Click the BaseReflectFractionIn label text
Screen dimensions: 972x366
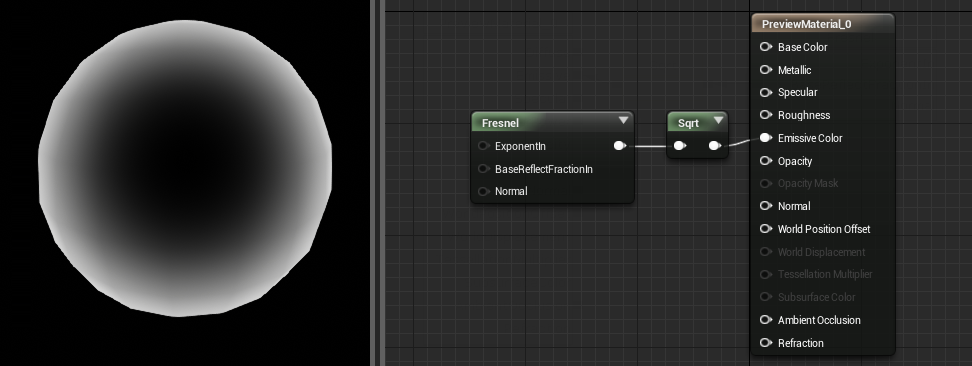pyautogui.click(x=544, y=169)
